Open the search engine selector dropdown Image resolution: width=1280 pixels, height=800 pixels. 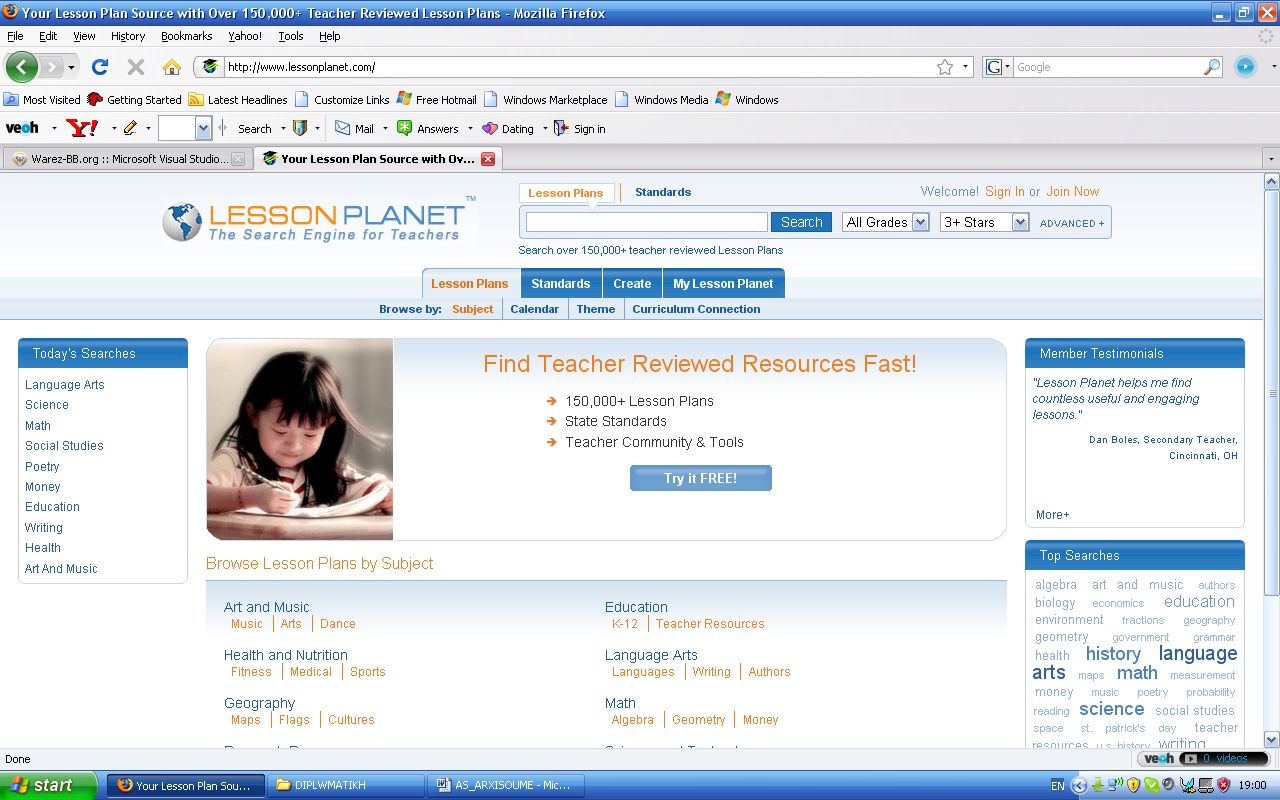997,67
